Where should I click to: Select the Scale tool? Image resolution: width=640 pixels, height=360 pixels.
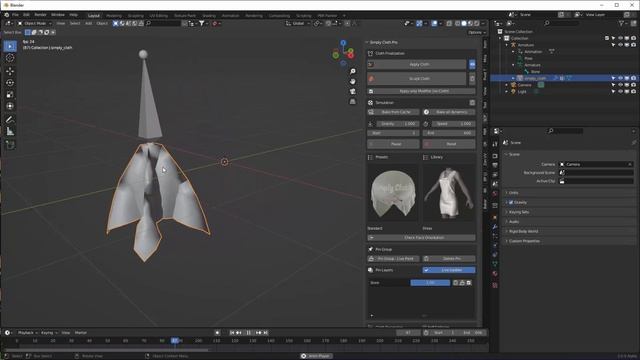point(10,95)
